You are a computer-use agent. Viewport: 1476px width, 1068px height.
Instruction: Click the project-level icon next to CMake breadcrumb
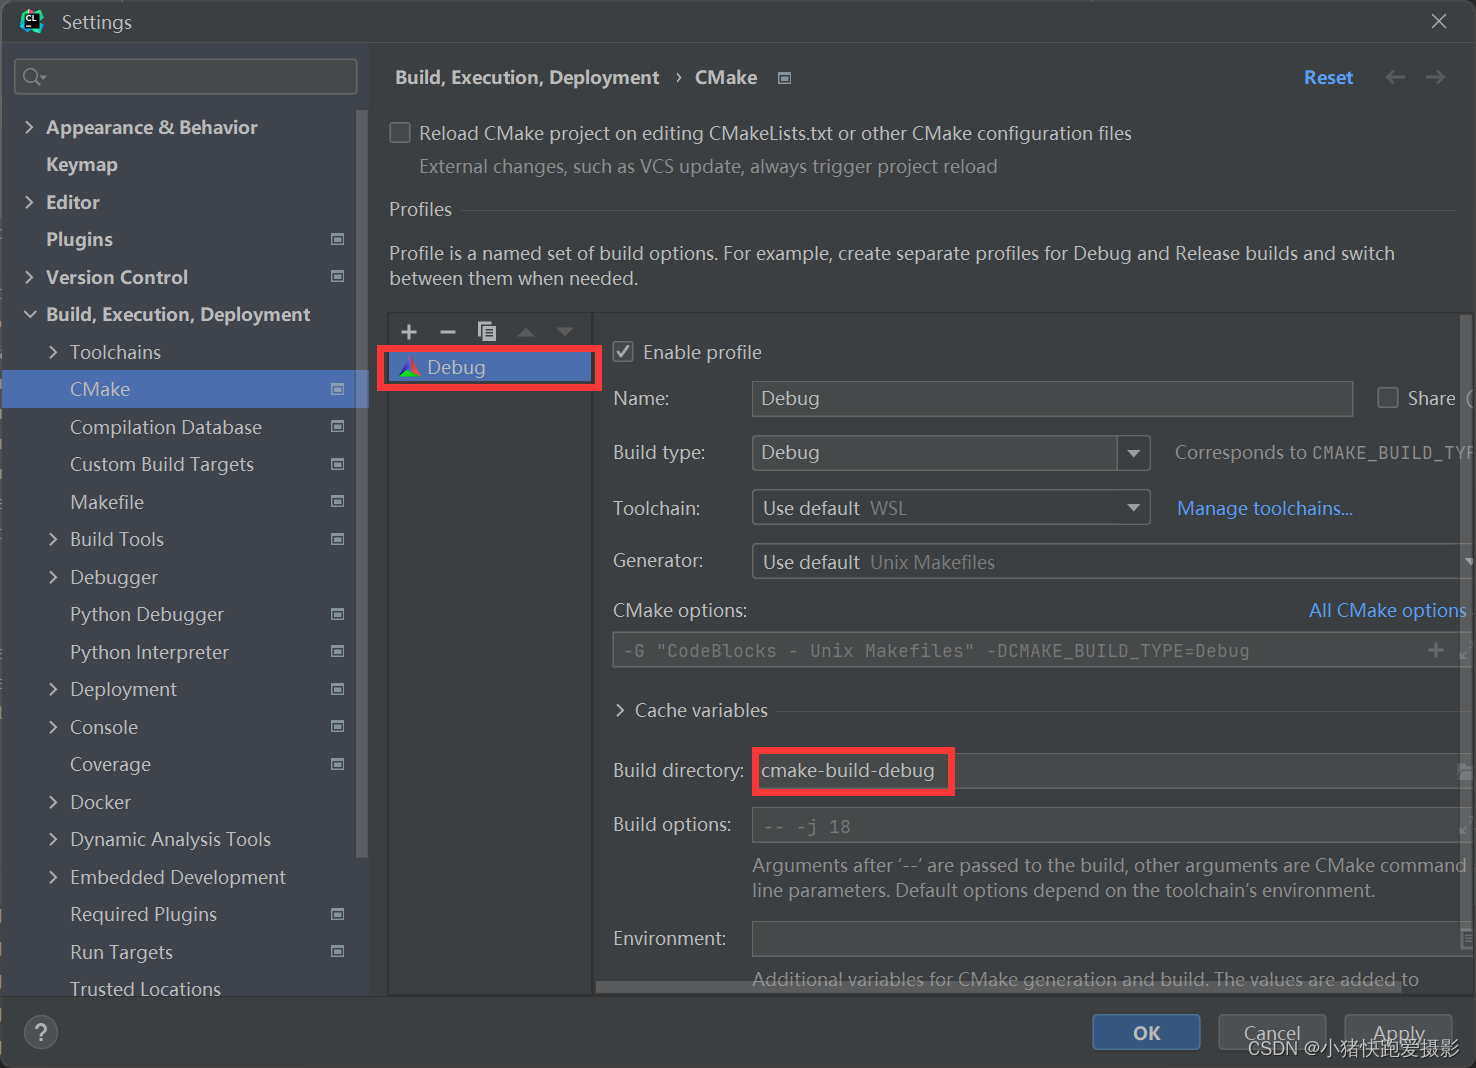[x=785, y=78]
